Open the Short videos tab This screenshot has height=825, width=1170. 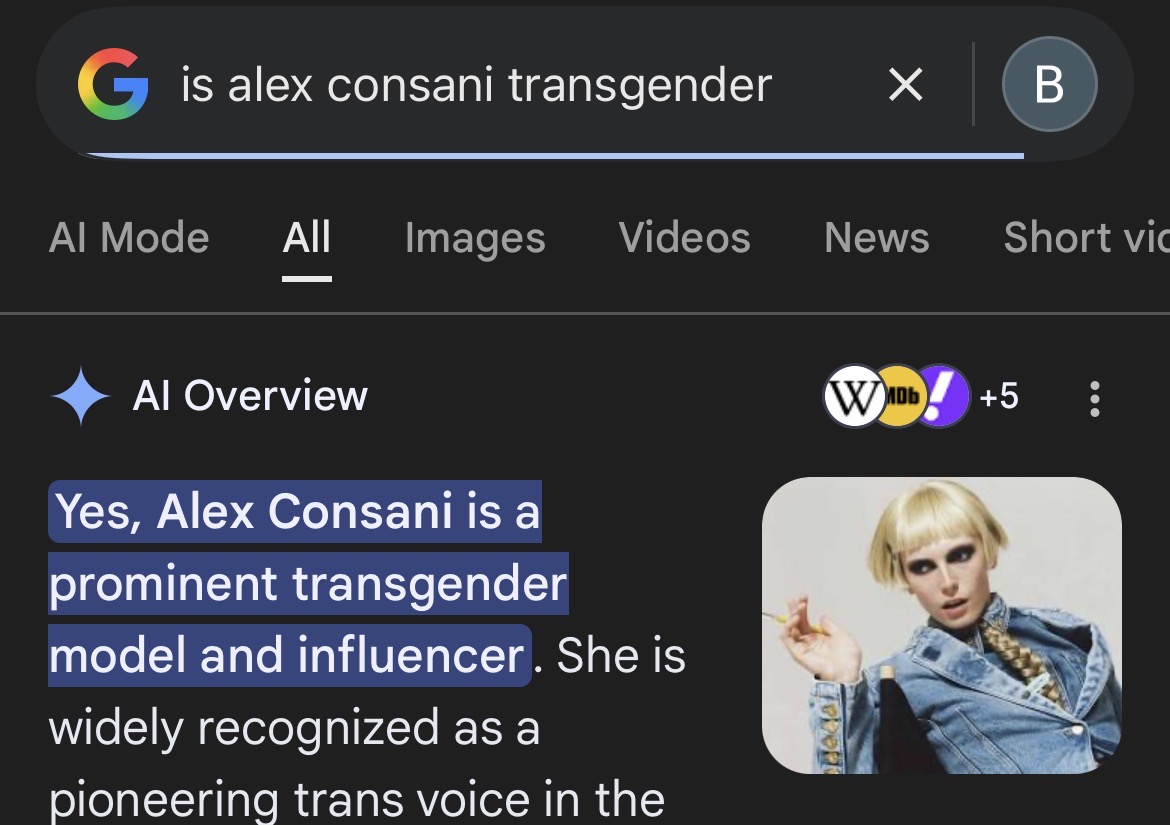click(1085, 238)
